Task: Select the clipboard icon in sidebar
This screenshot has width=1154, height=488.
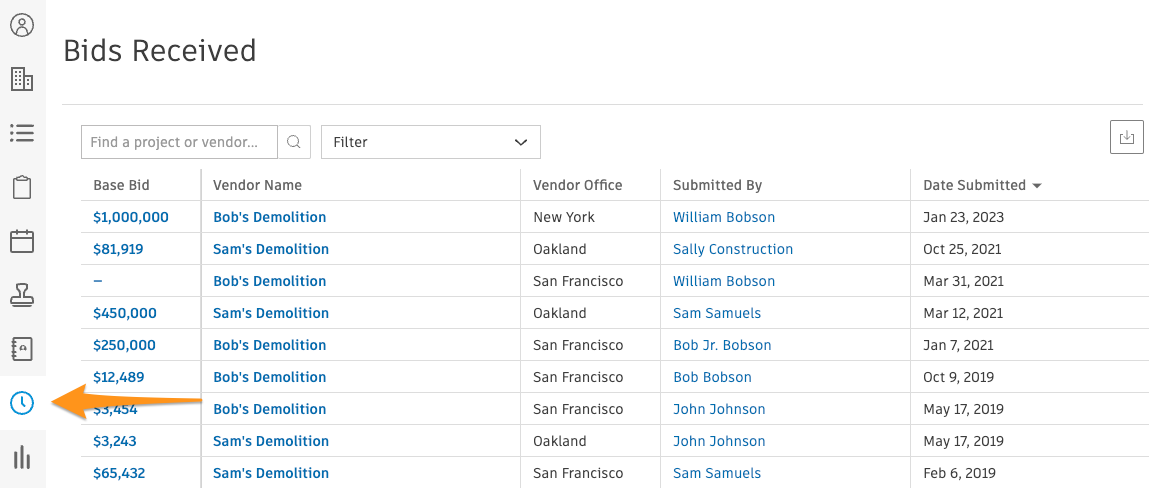Action: tap(22, 187)
